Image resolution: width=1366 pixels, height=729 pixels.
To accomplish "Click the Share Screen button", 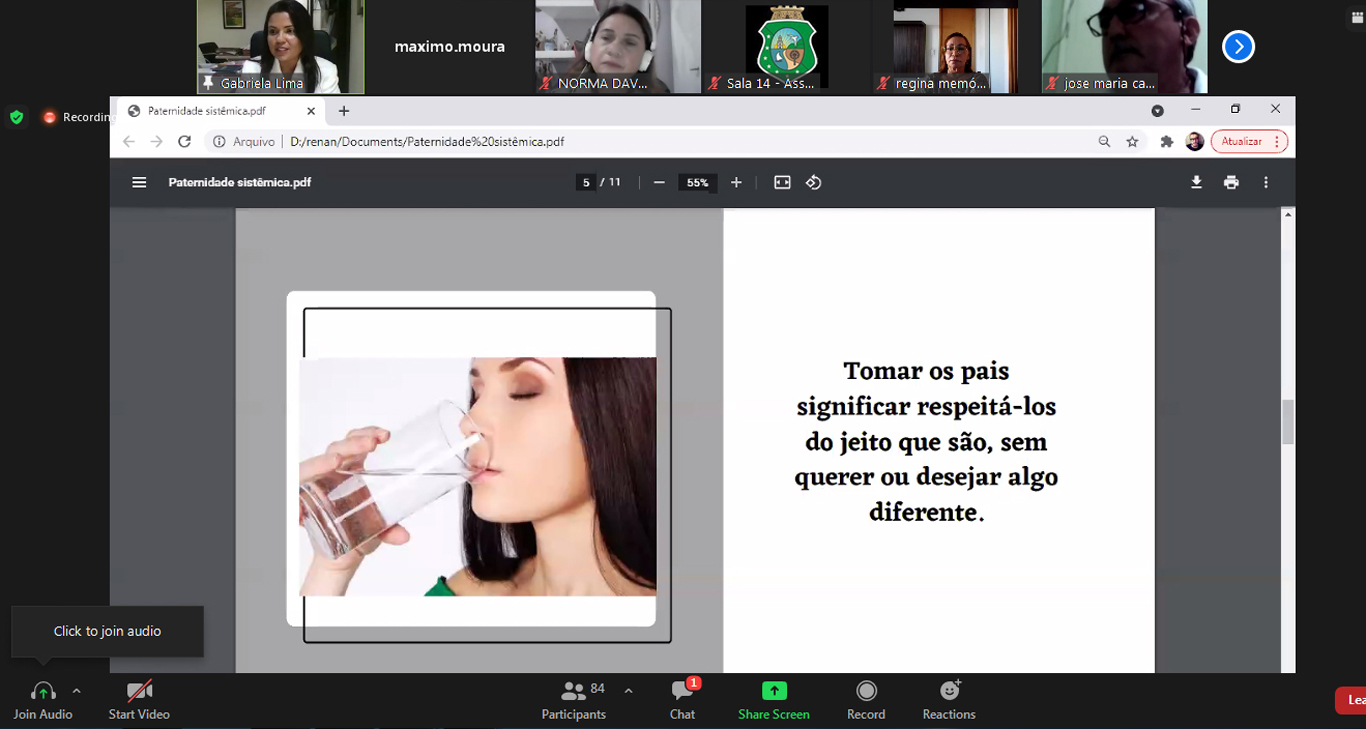I will click(774, 699).
